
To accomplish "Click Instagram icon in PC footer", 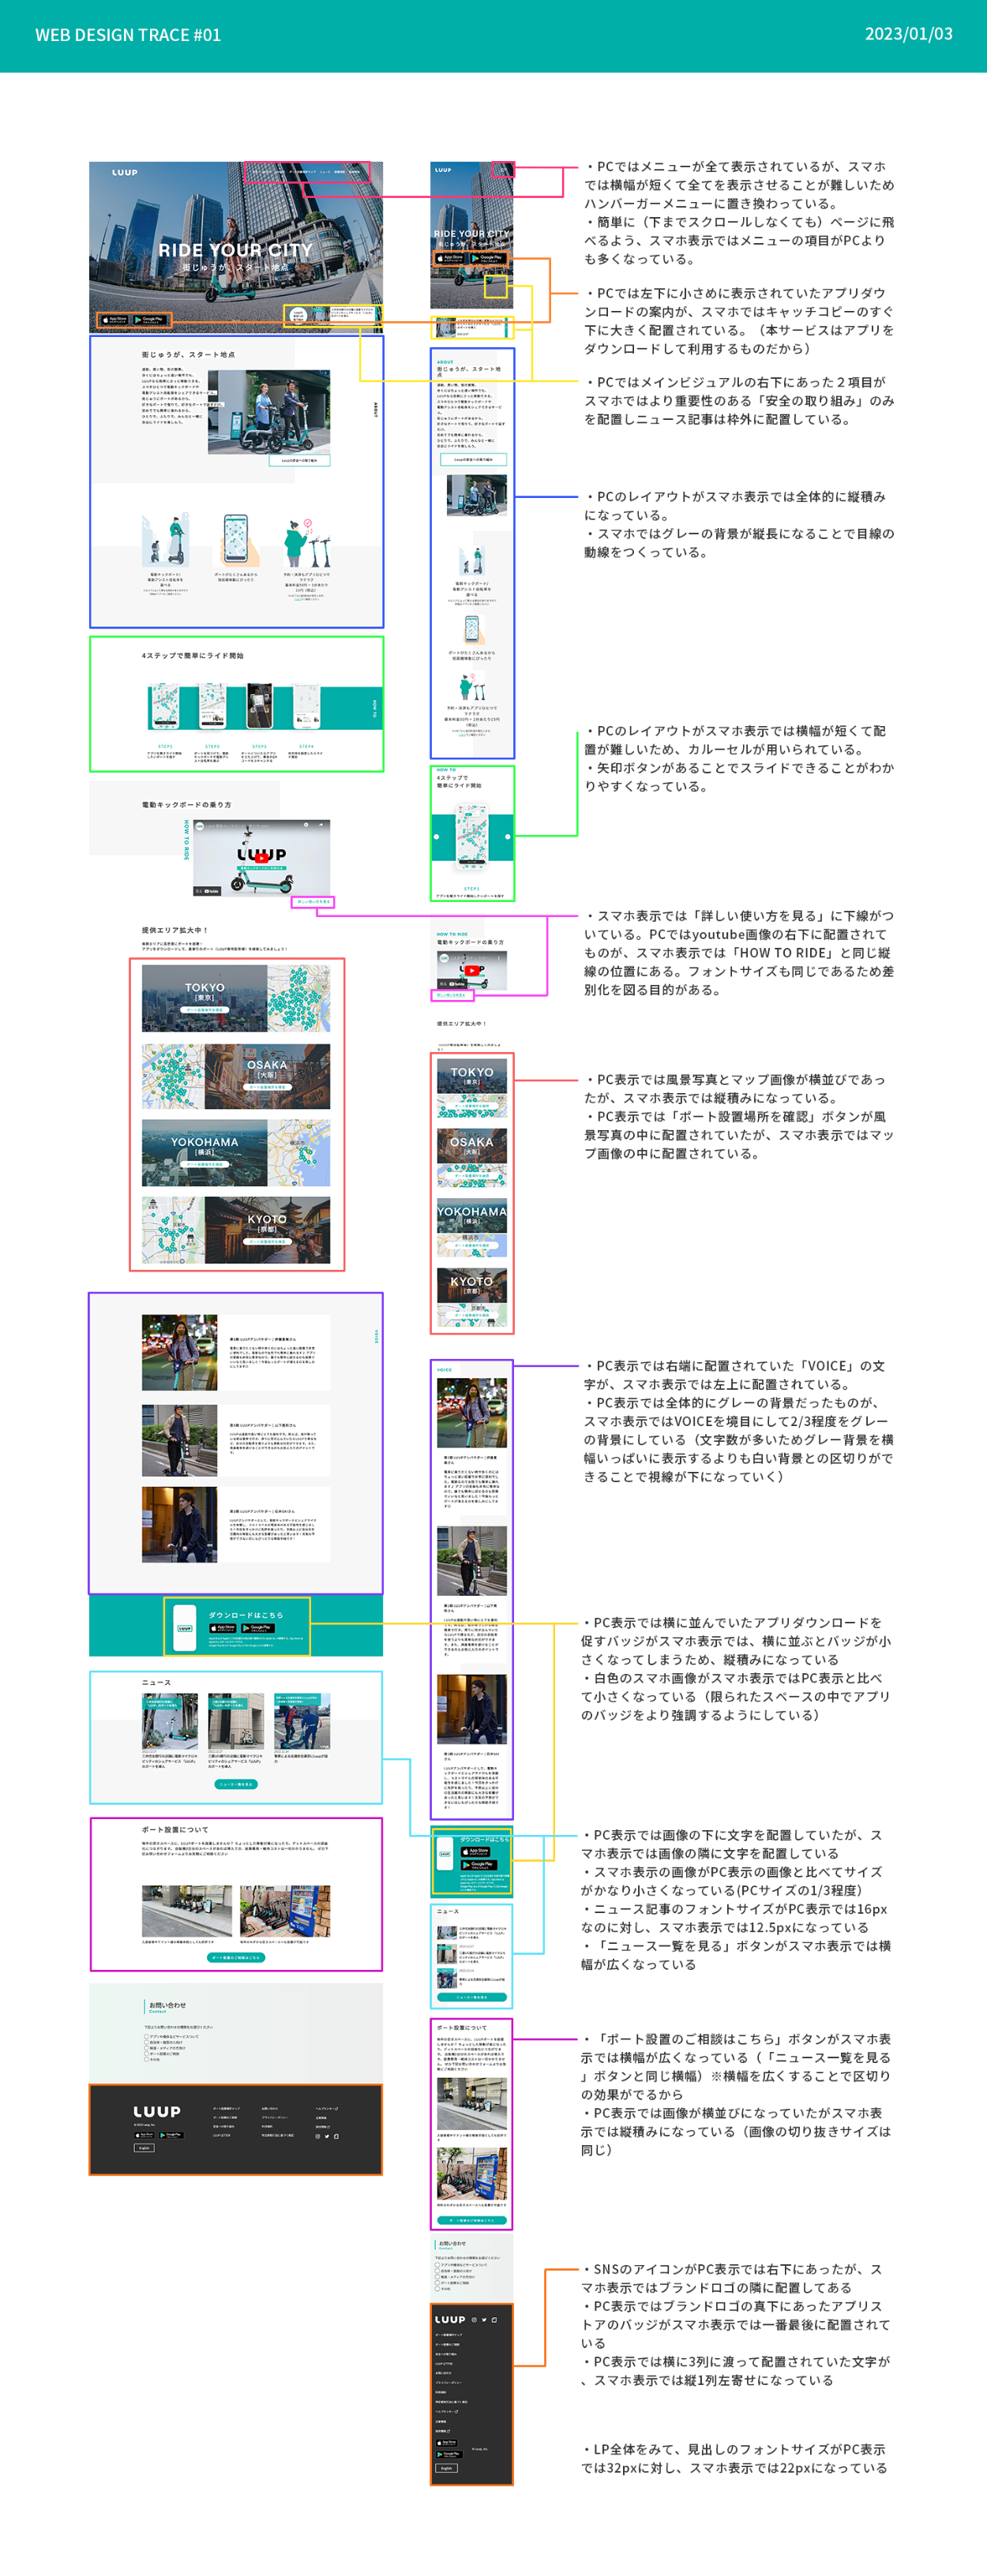I will tap(318, 2136).
